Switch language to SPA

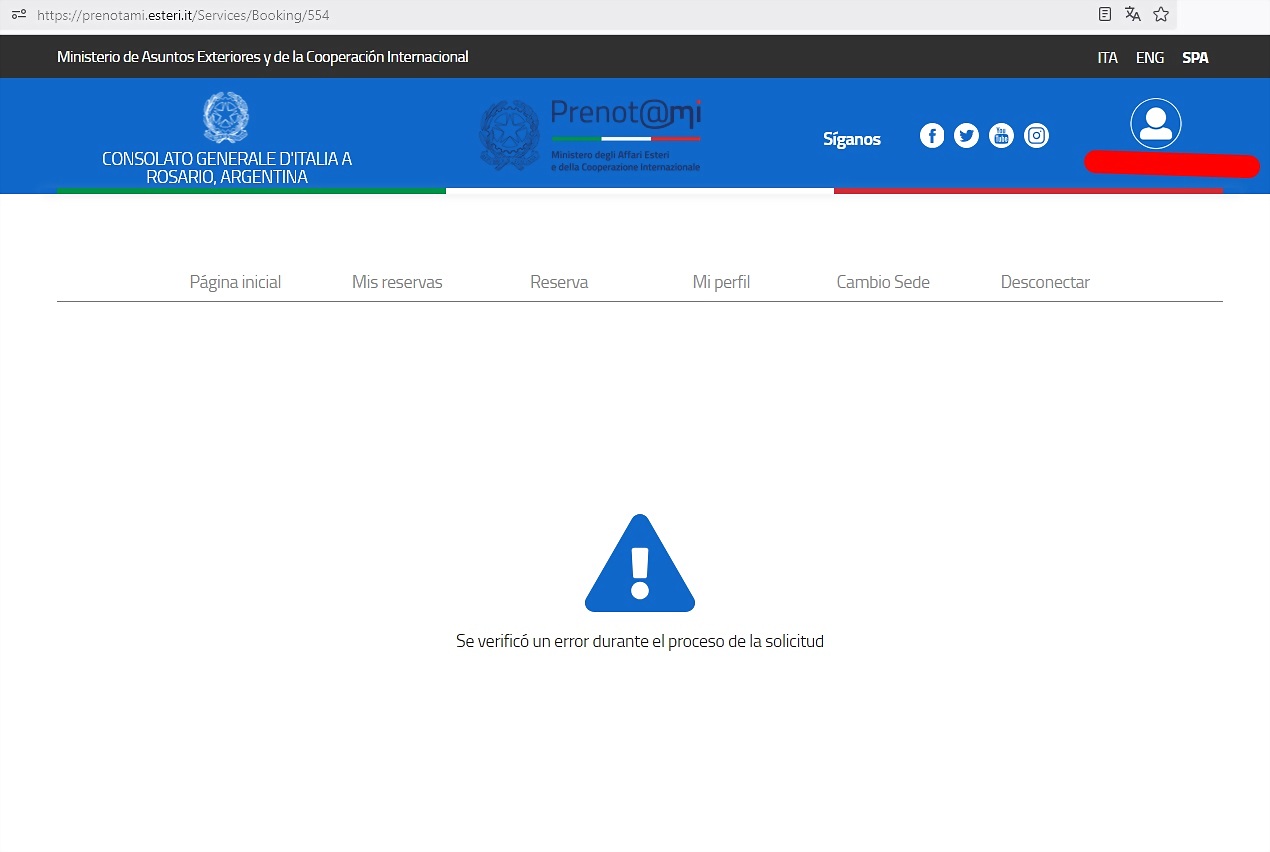click(x=1195, y=58)
